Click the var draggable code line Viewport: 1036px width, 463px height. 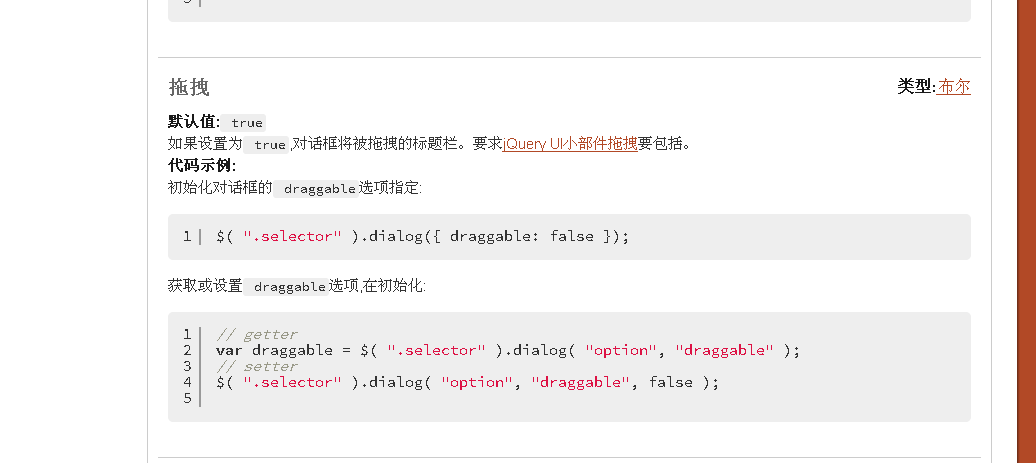507,350
